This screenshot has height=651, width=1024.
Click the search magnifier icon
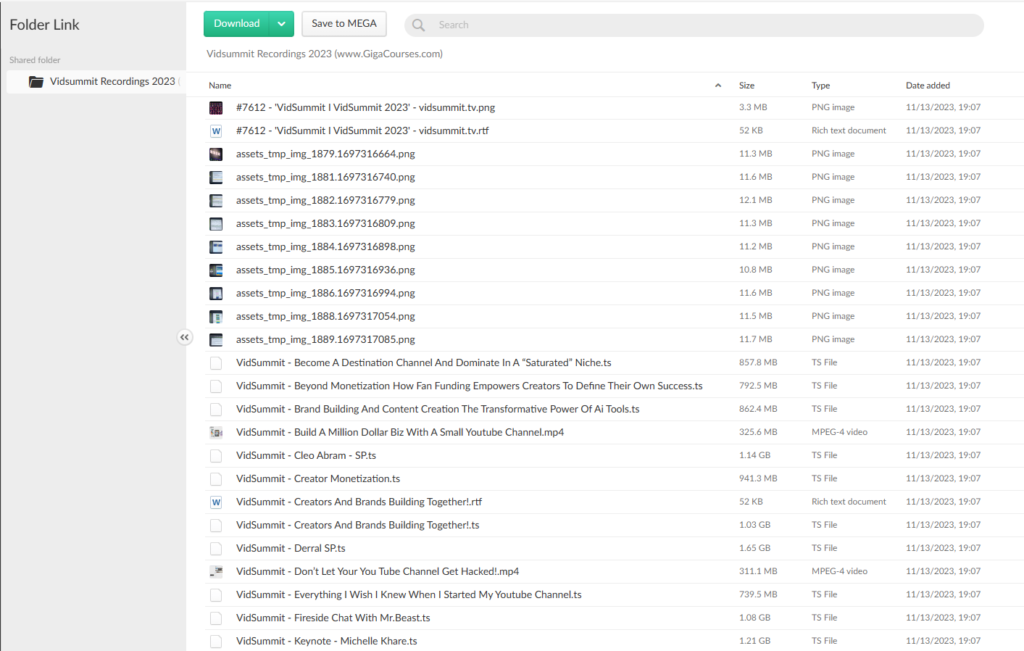(419, 25)
